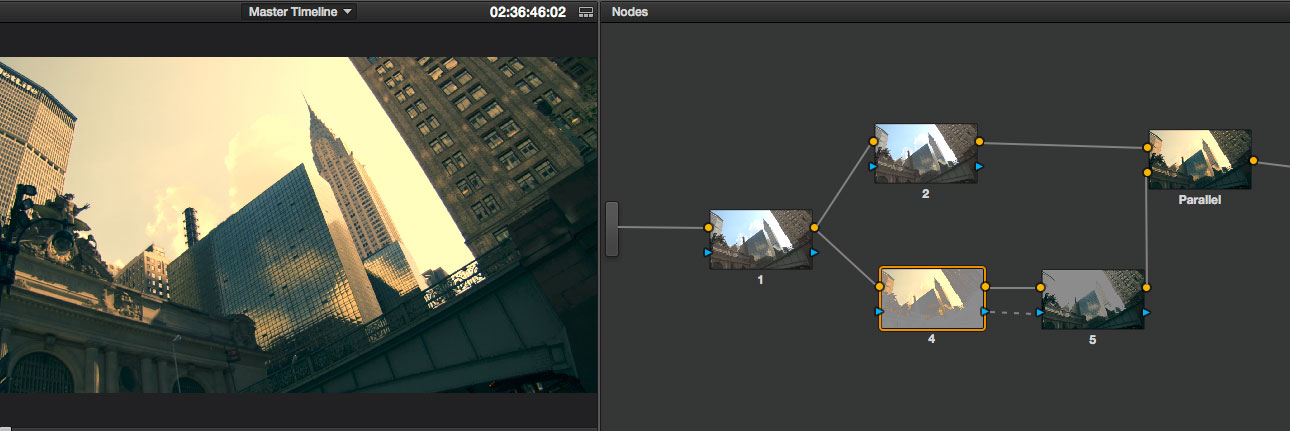Click node 5 orange RGB output connector
1290x431 pixels.
[1146, 288]
